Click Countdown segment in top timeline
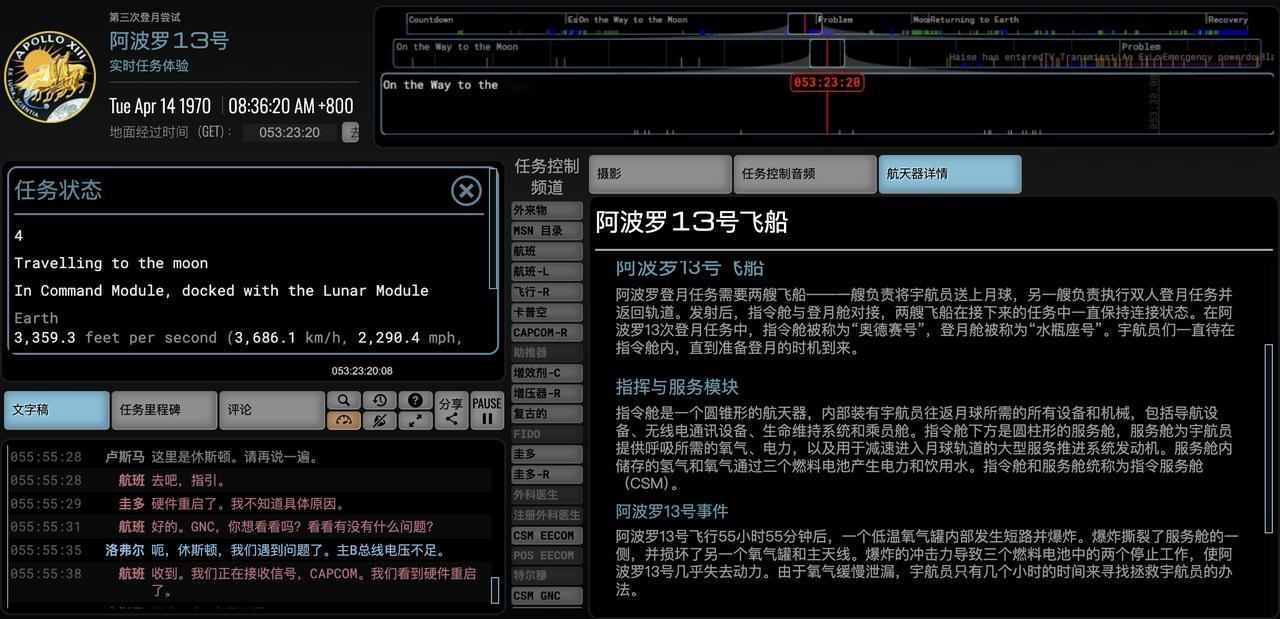The image size is (1280, 619). (431, 19)
